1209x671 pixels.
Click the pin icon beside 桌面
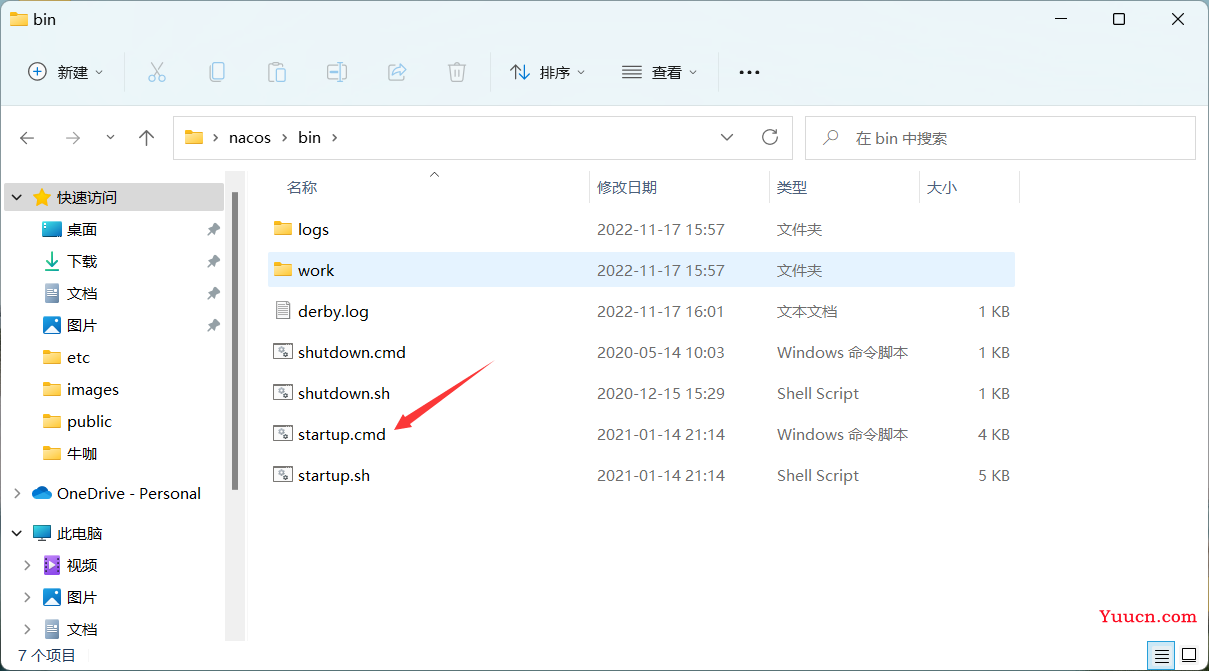tap(213, 229)
